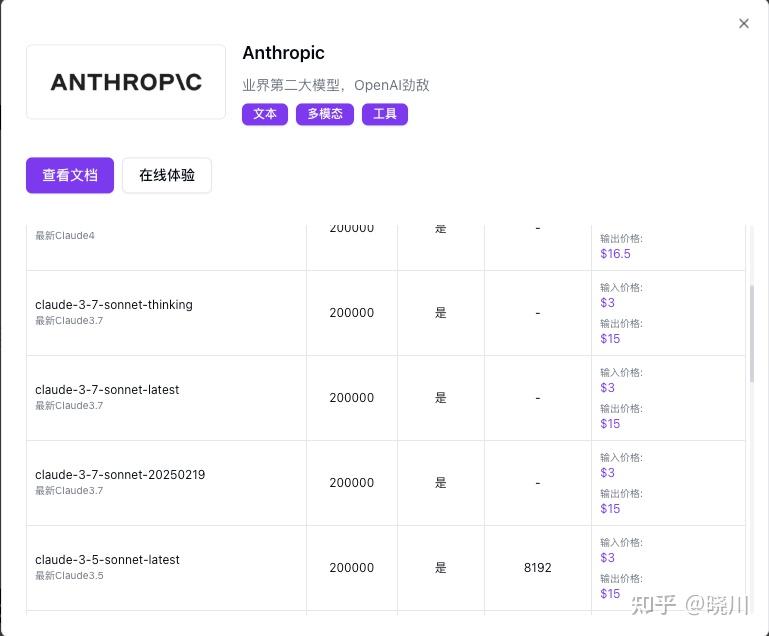Screen dimensions: 769x636
Task: Click the $16.5 output price
Action: point(615,254)
